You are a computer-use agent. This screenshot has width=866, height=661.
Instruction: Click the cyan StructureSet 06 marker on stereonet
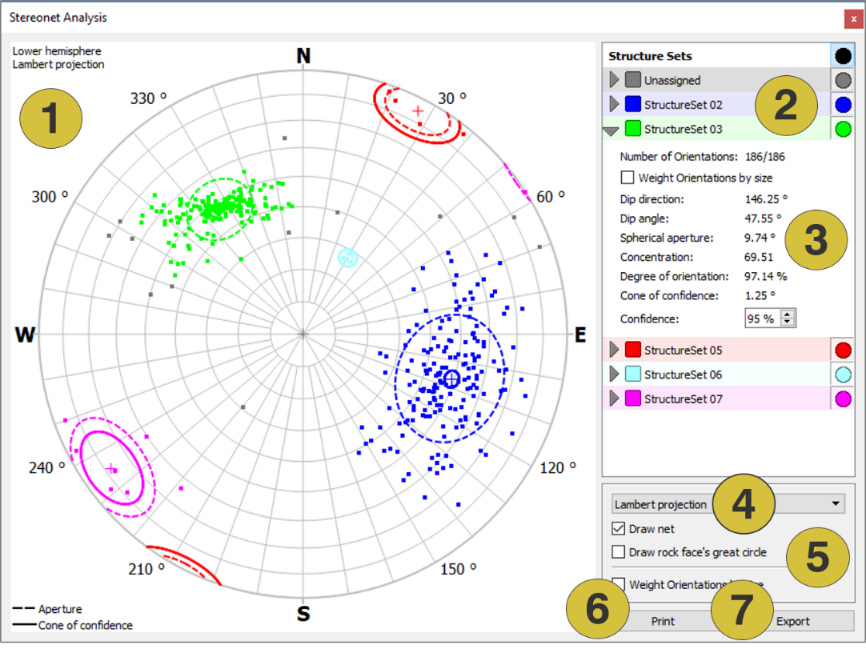pos(348,258)
